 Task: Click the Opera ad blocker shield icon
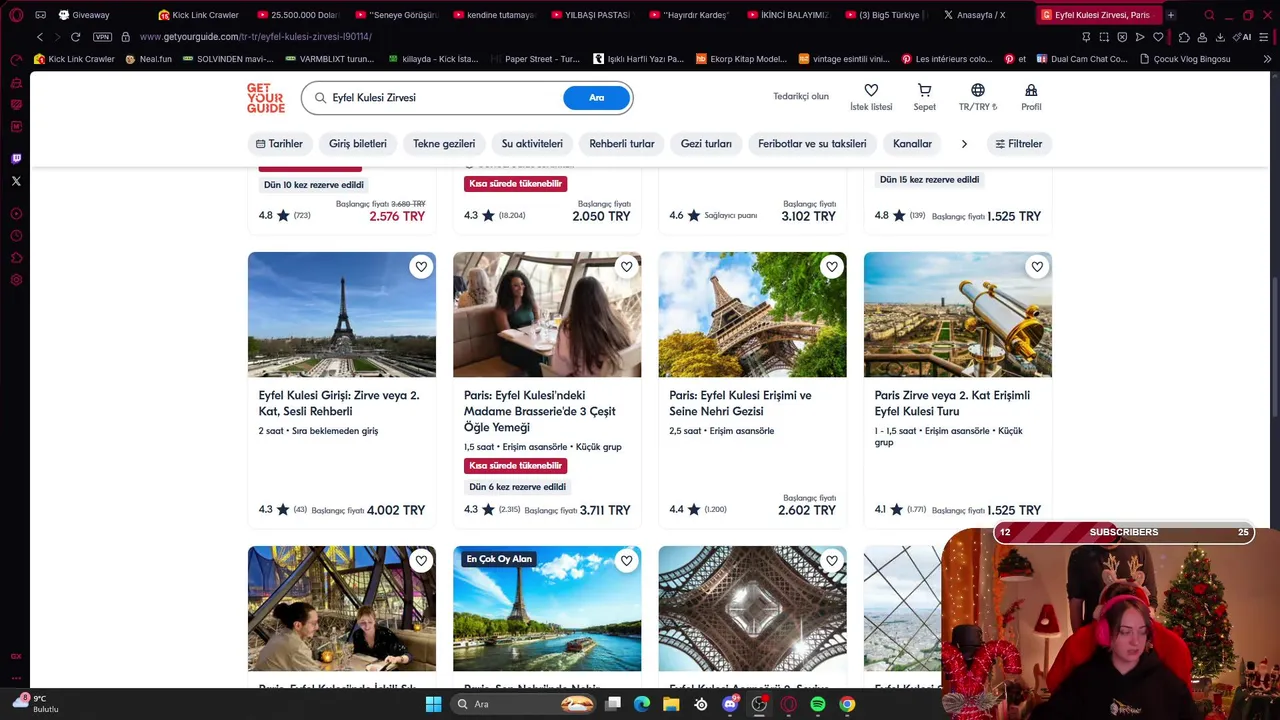(1122, 37)
